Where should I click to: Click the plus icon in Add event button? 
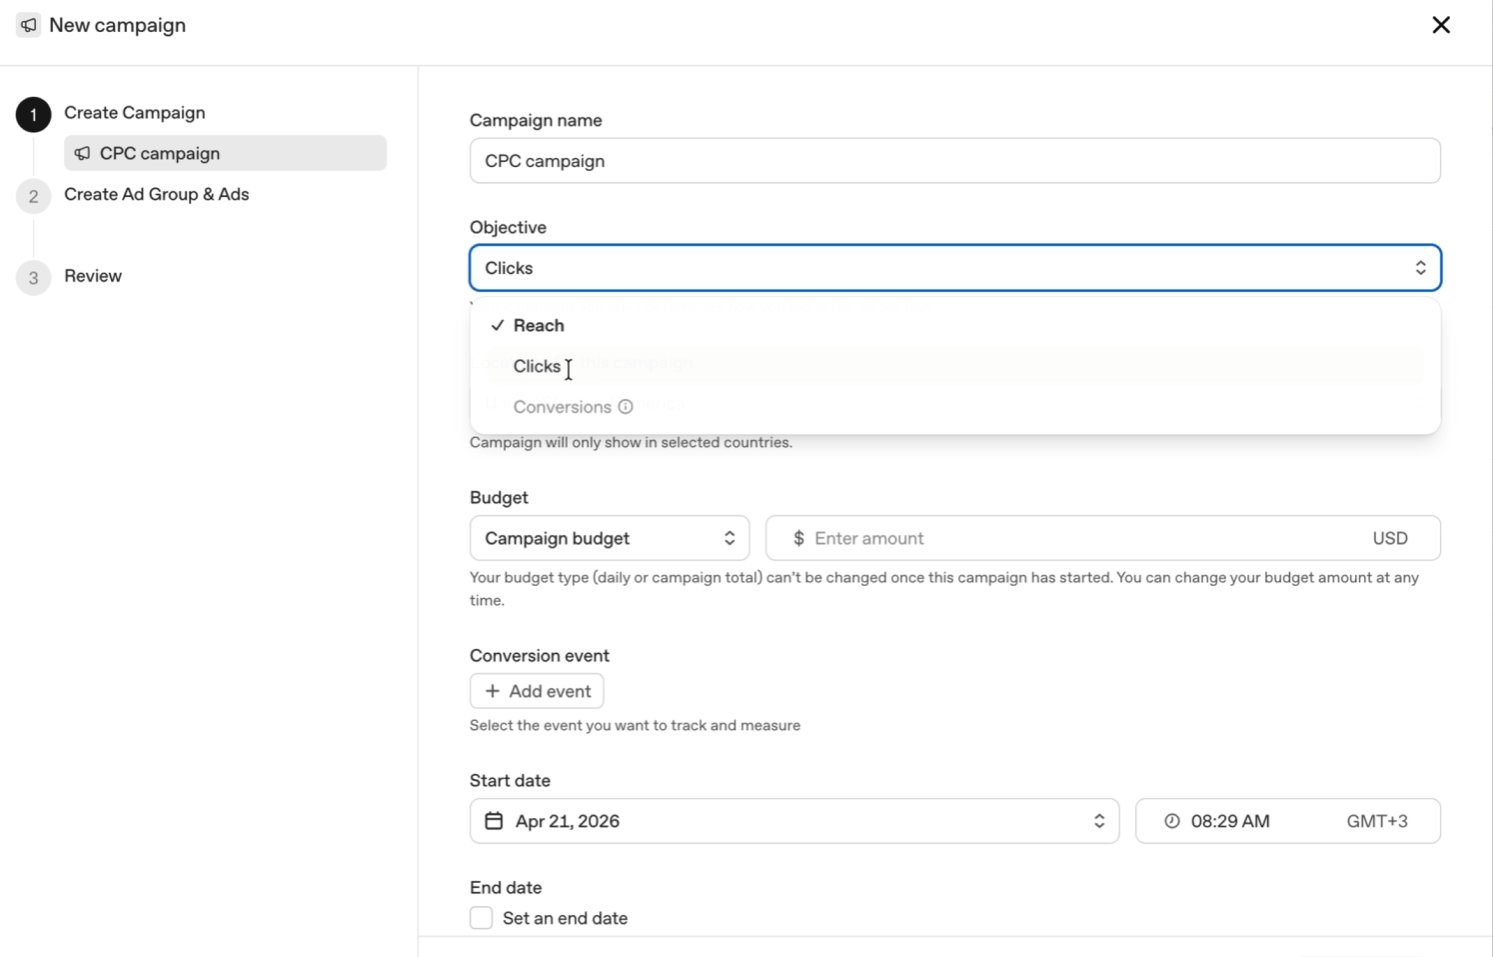click(492, 690)
